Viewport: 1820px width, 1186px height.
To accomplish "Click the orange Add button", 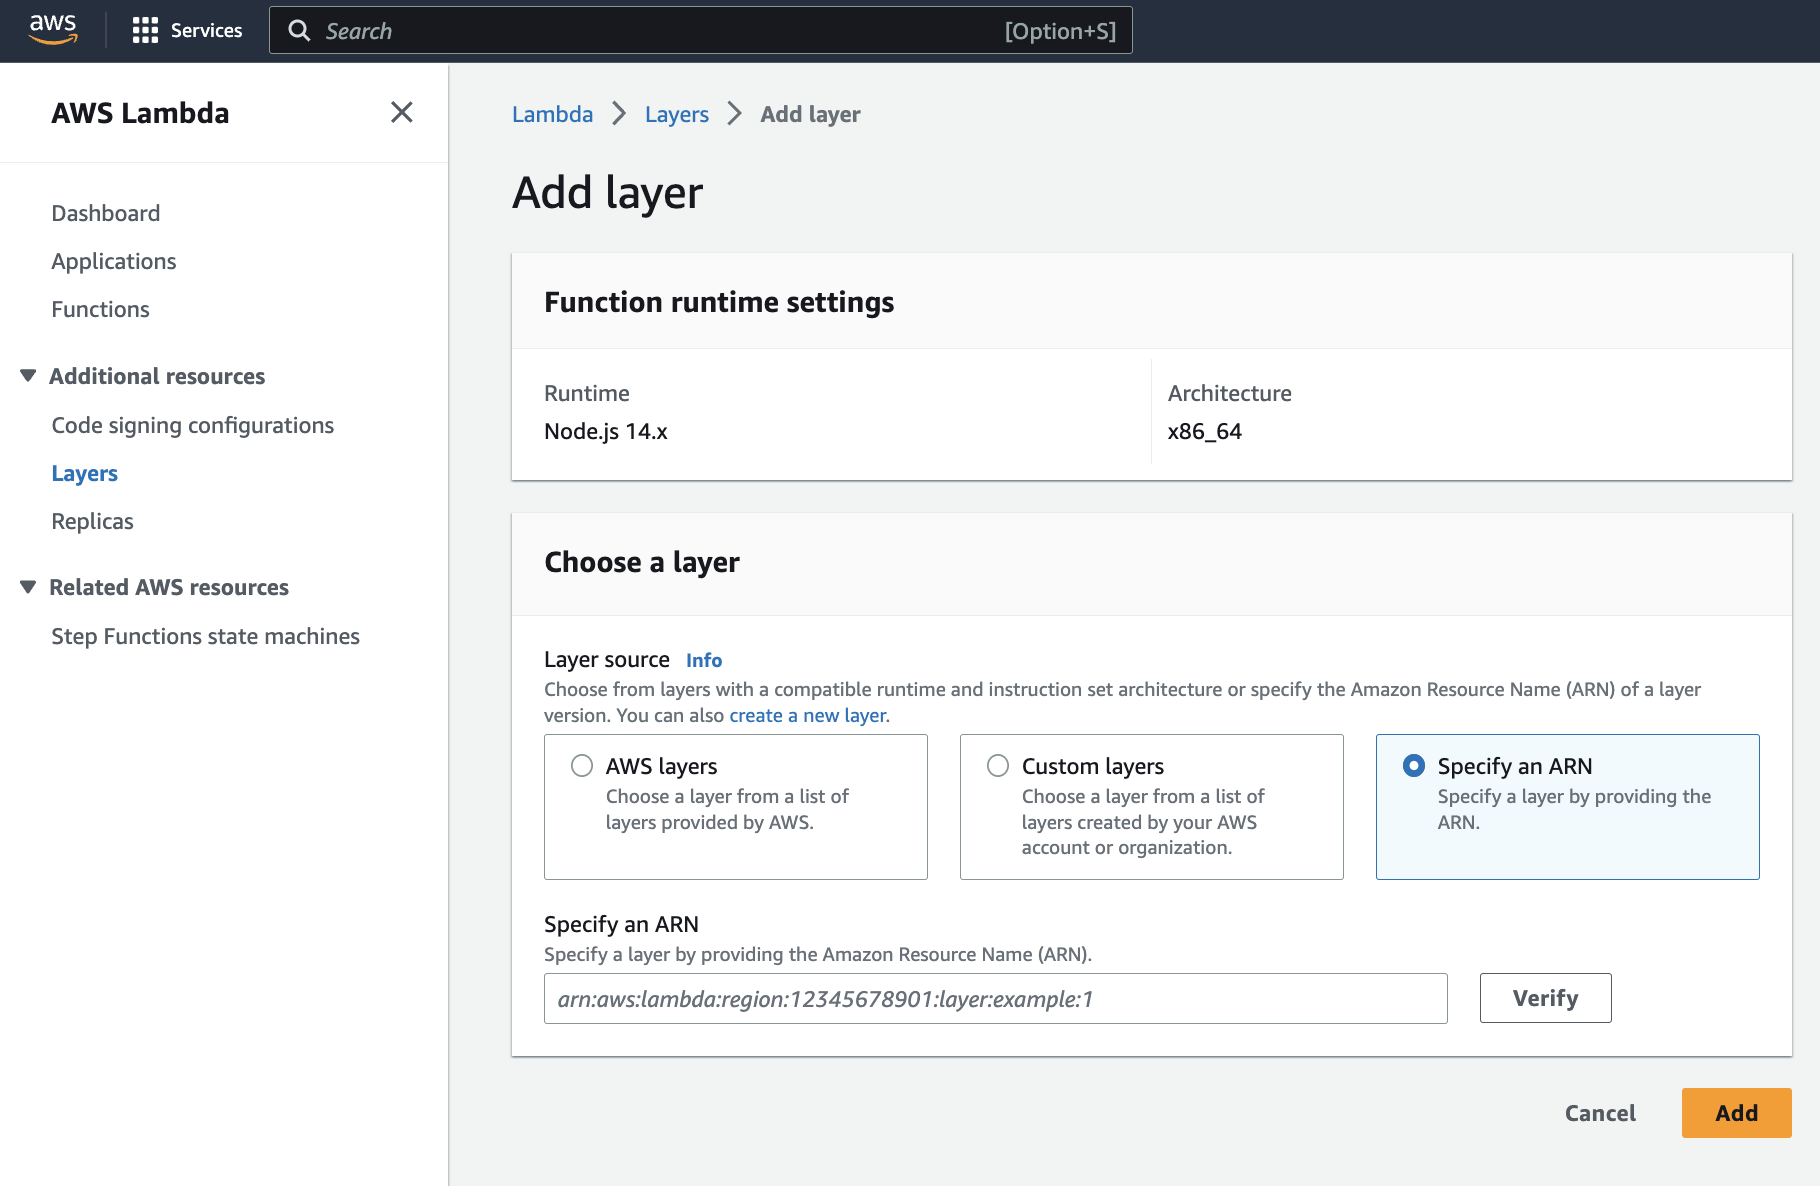I will click(x=1736, y=1113).
